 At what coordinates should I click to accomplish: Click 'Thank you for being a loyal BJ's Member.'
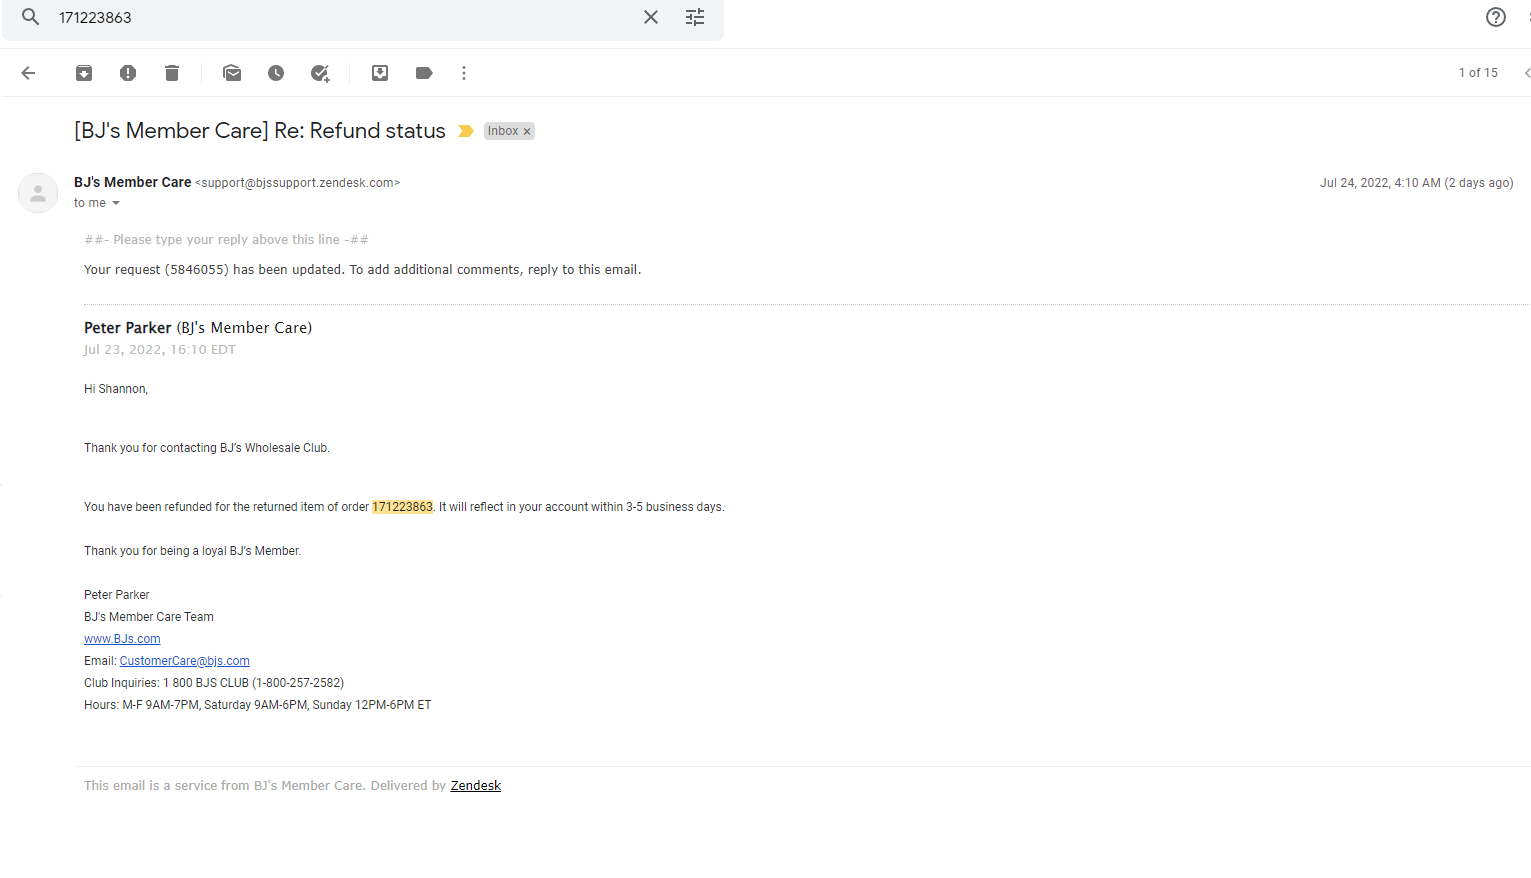point(193,551)
